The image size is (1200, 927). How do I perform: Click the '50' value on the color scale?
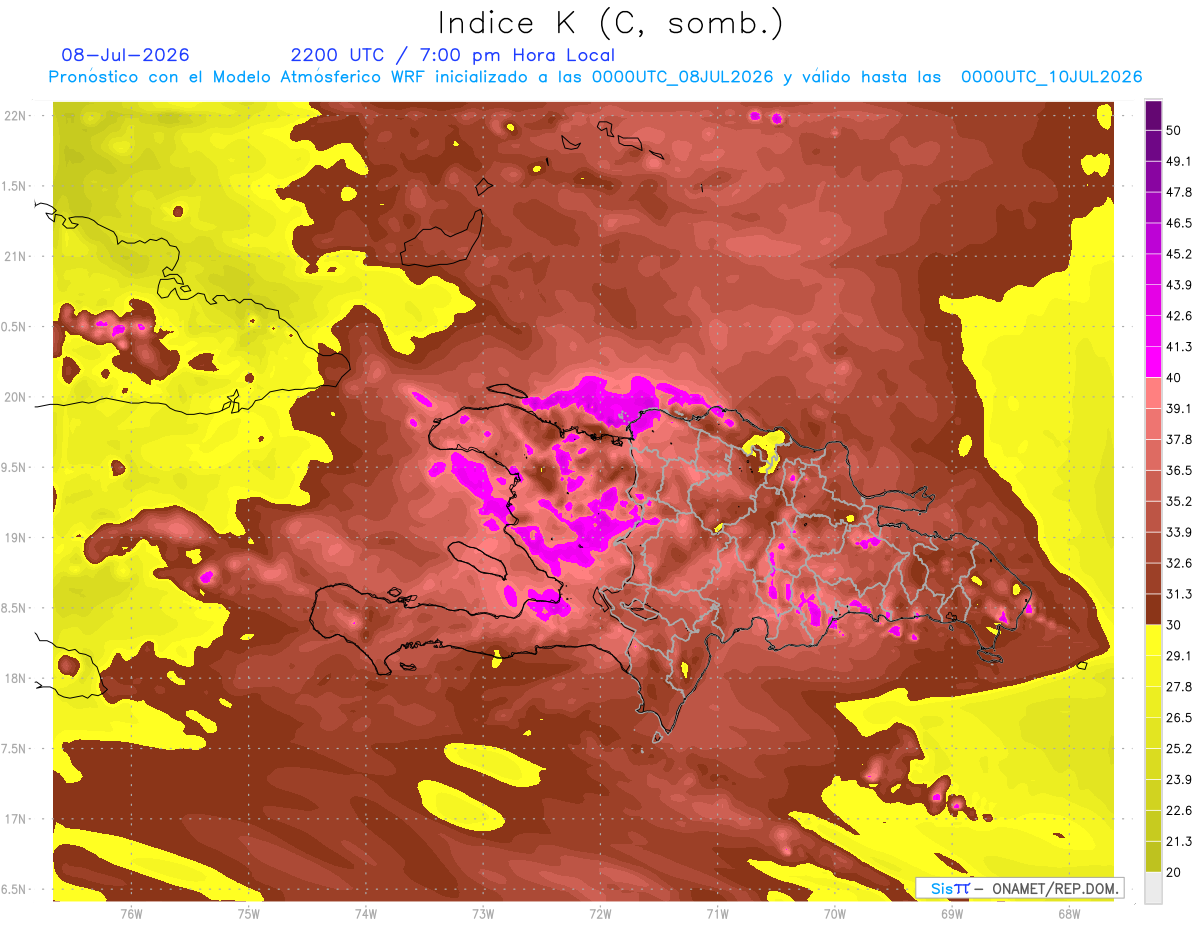tap(1175, 131)
